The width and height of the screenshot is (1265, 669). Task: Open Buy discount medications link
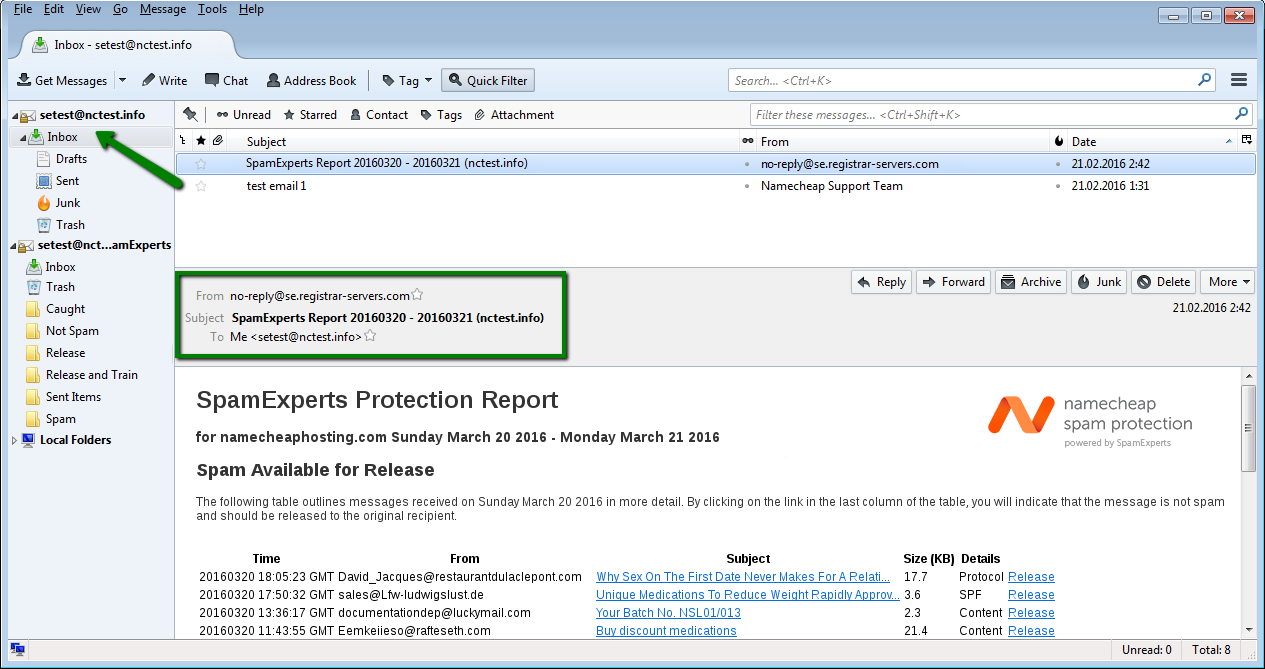tap(666, 631)
